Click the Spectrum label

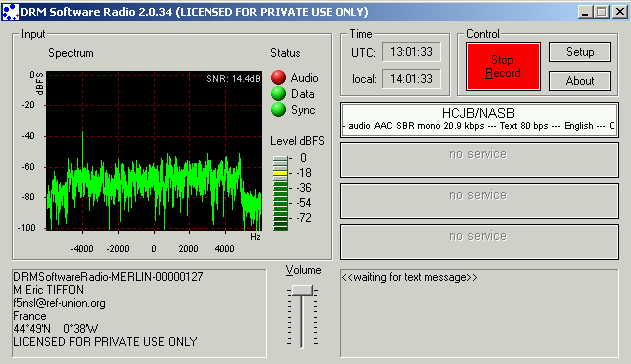click(71, 53)
